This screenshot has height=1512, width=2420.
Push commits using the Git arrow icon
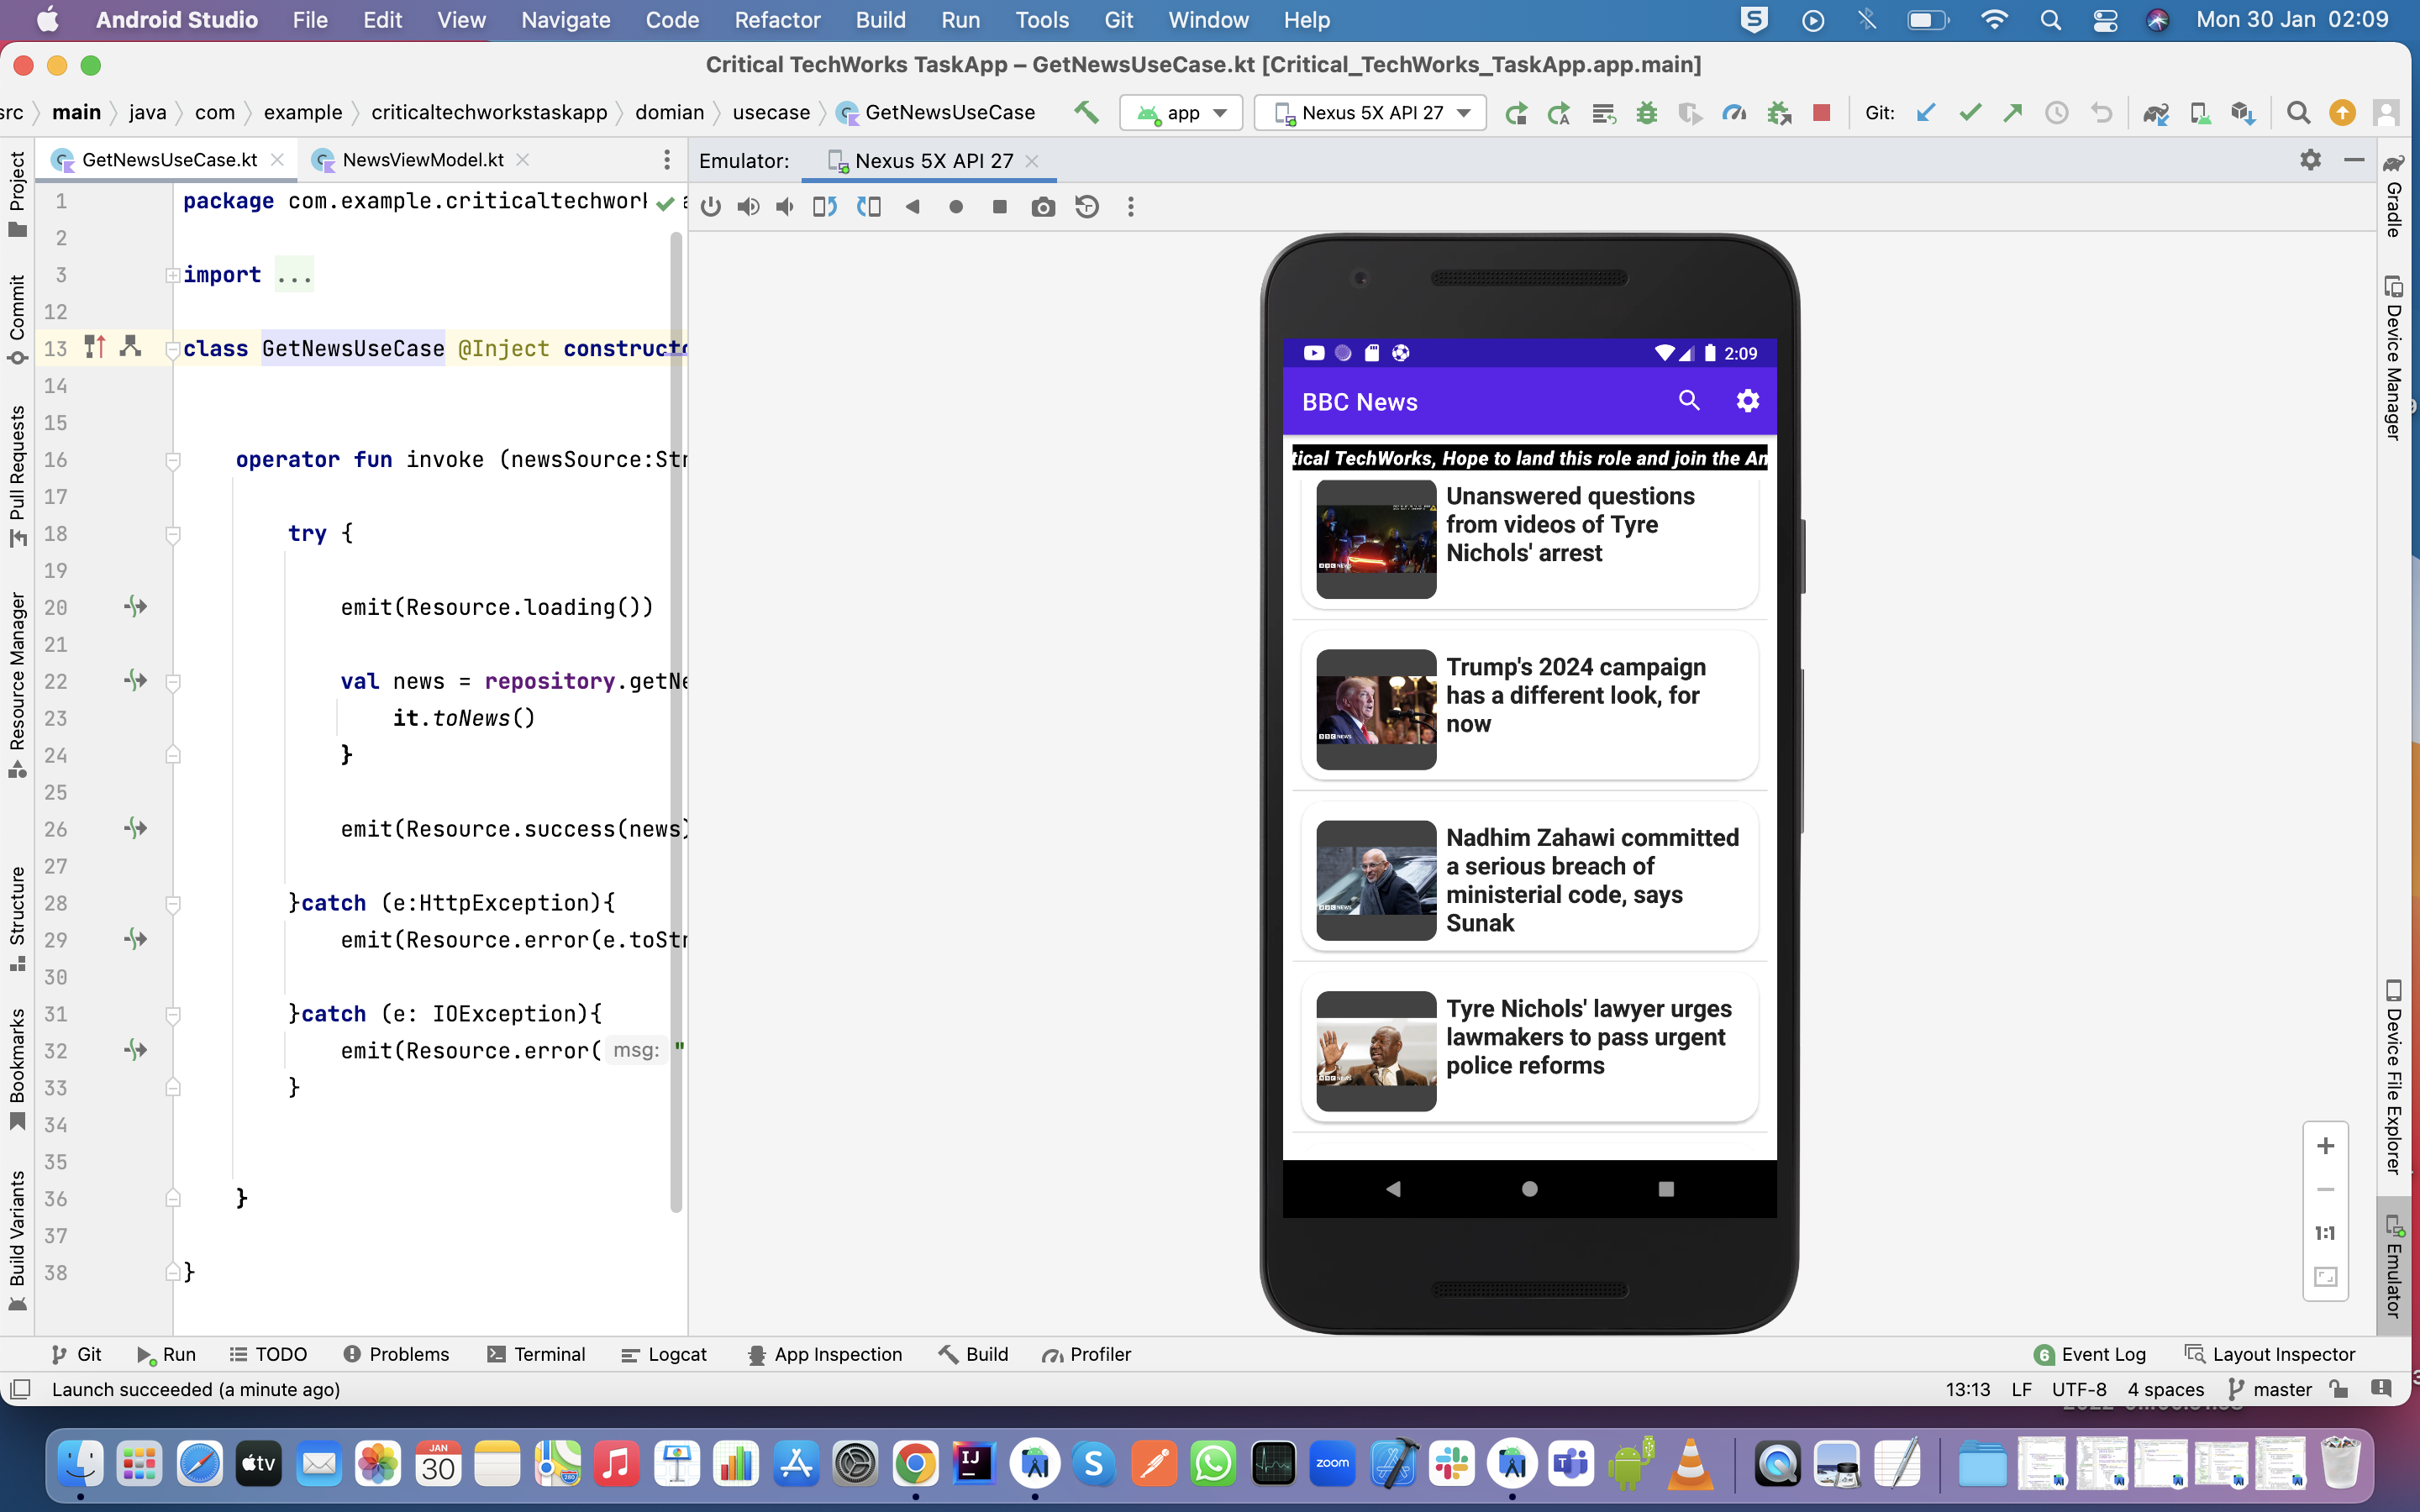click(2013, 112)
